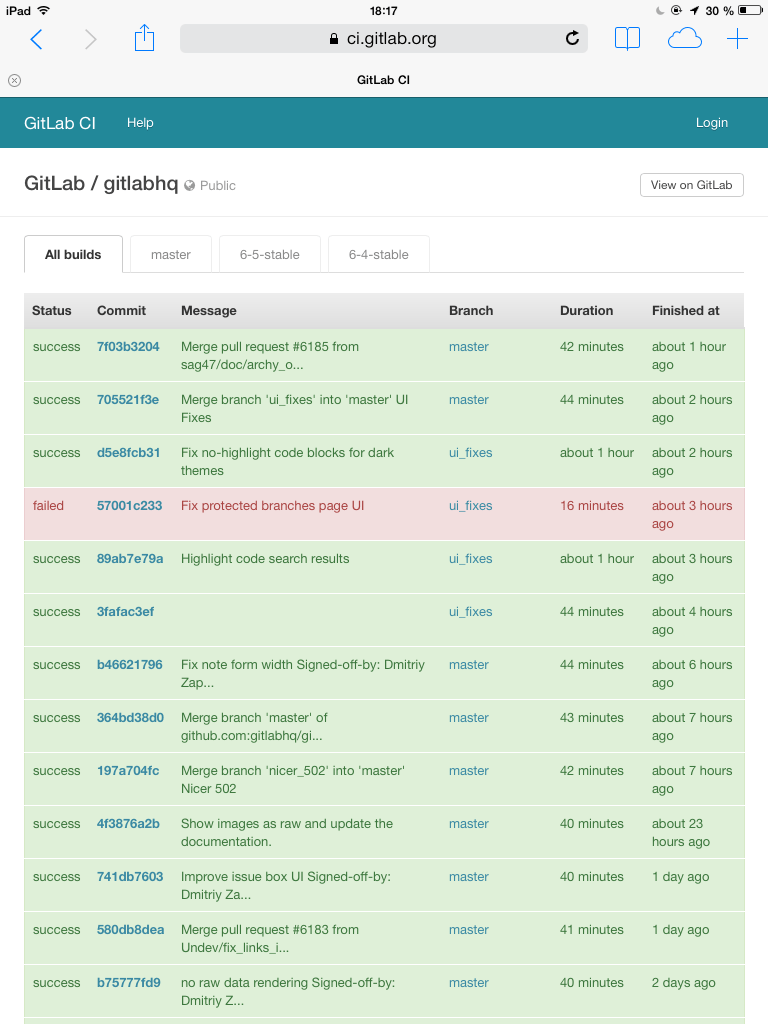Reload the page with the refresh icon
This screenshot has width=768, height=1024.
point(572,39)
